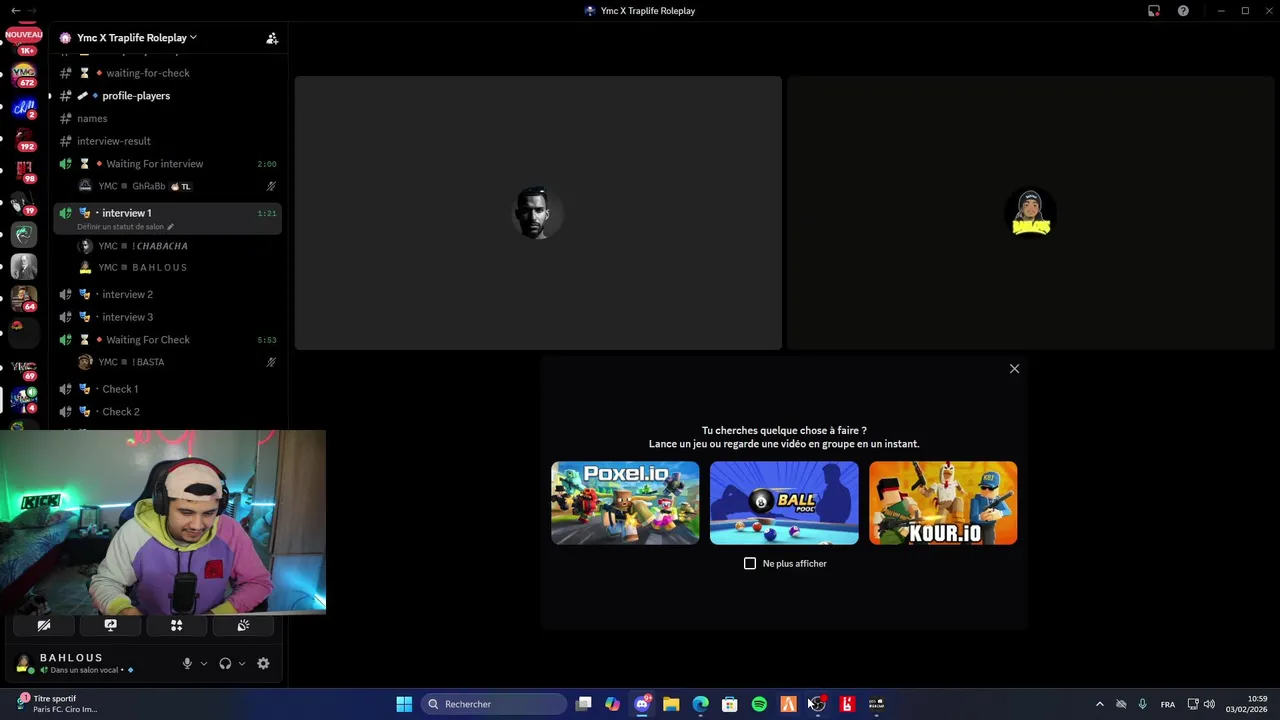Open File Explorer from taskbar
This screenshot has height=720, width=1280.
[x=671, y=704]
